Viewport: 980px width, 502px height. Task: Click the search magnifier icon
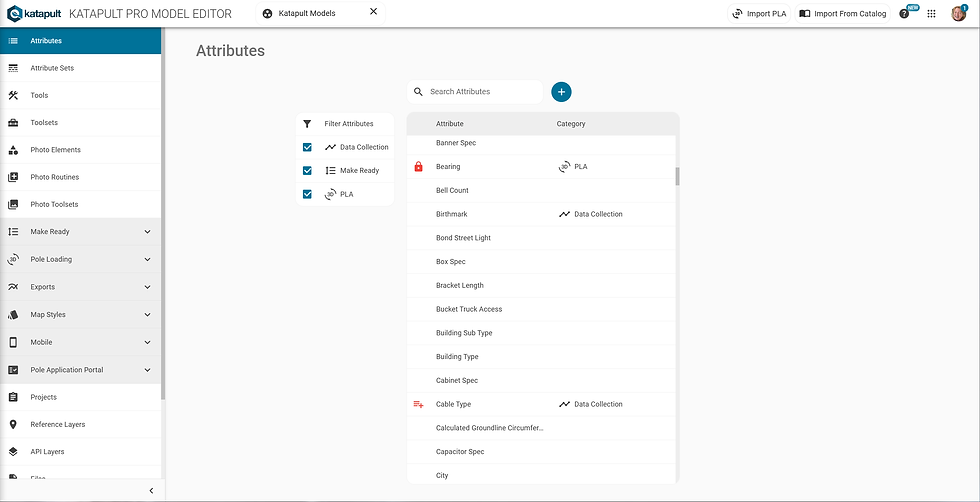[x=419, y=91]
